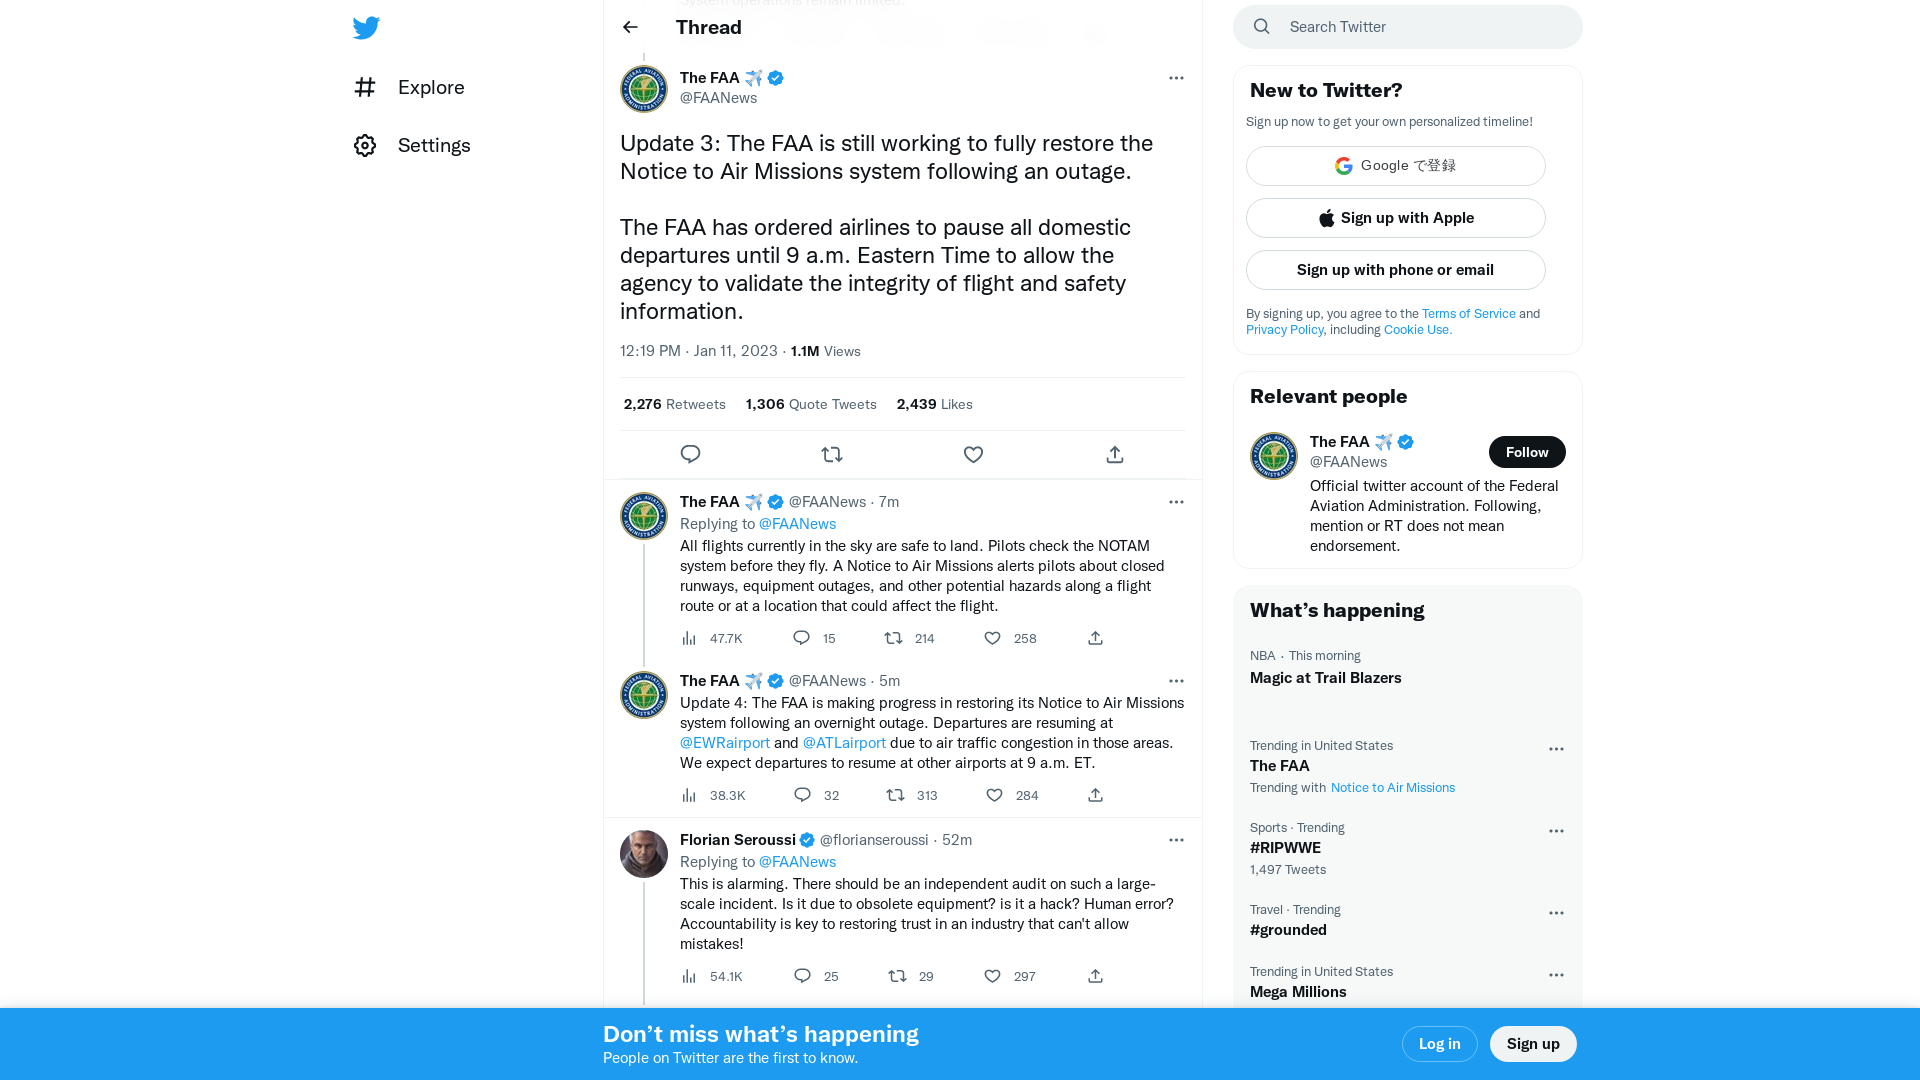
Task: Select Sign up with Apple button
Action: (1395, 218)
